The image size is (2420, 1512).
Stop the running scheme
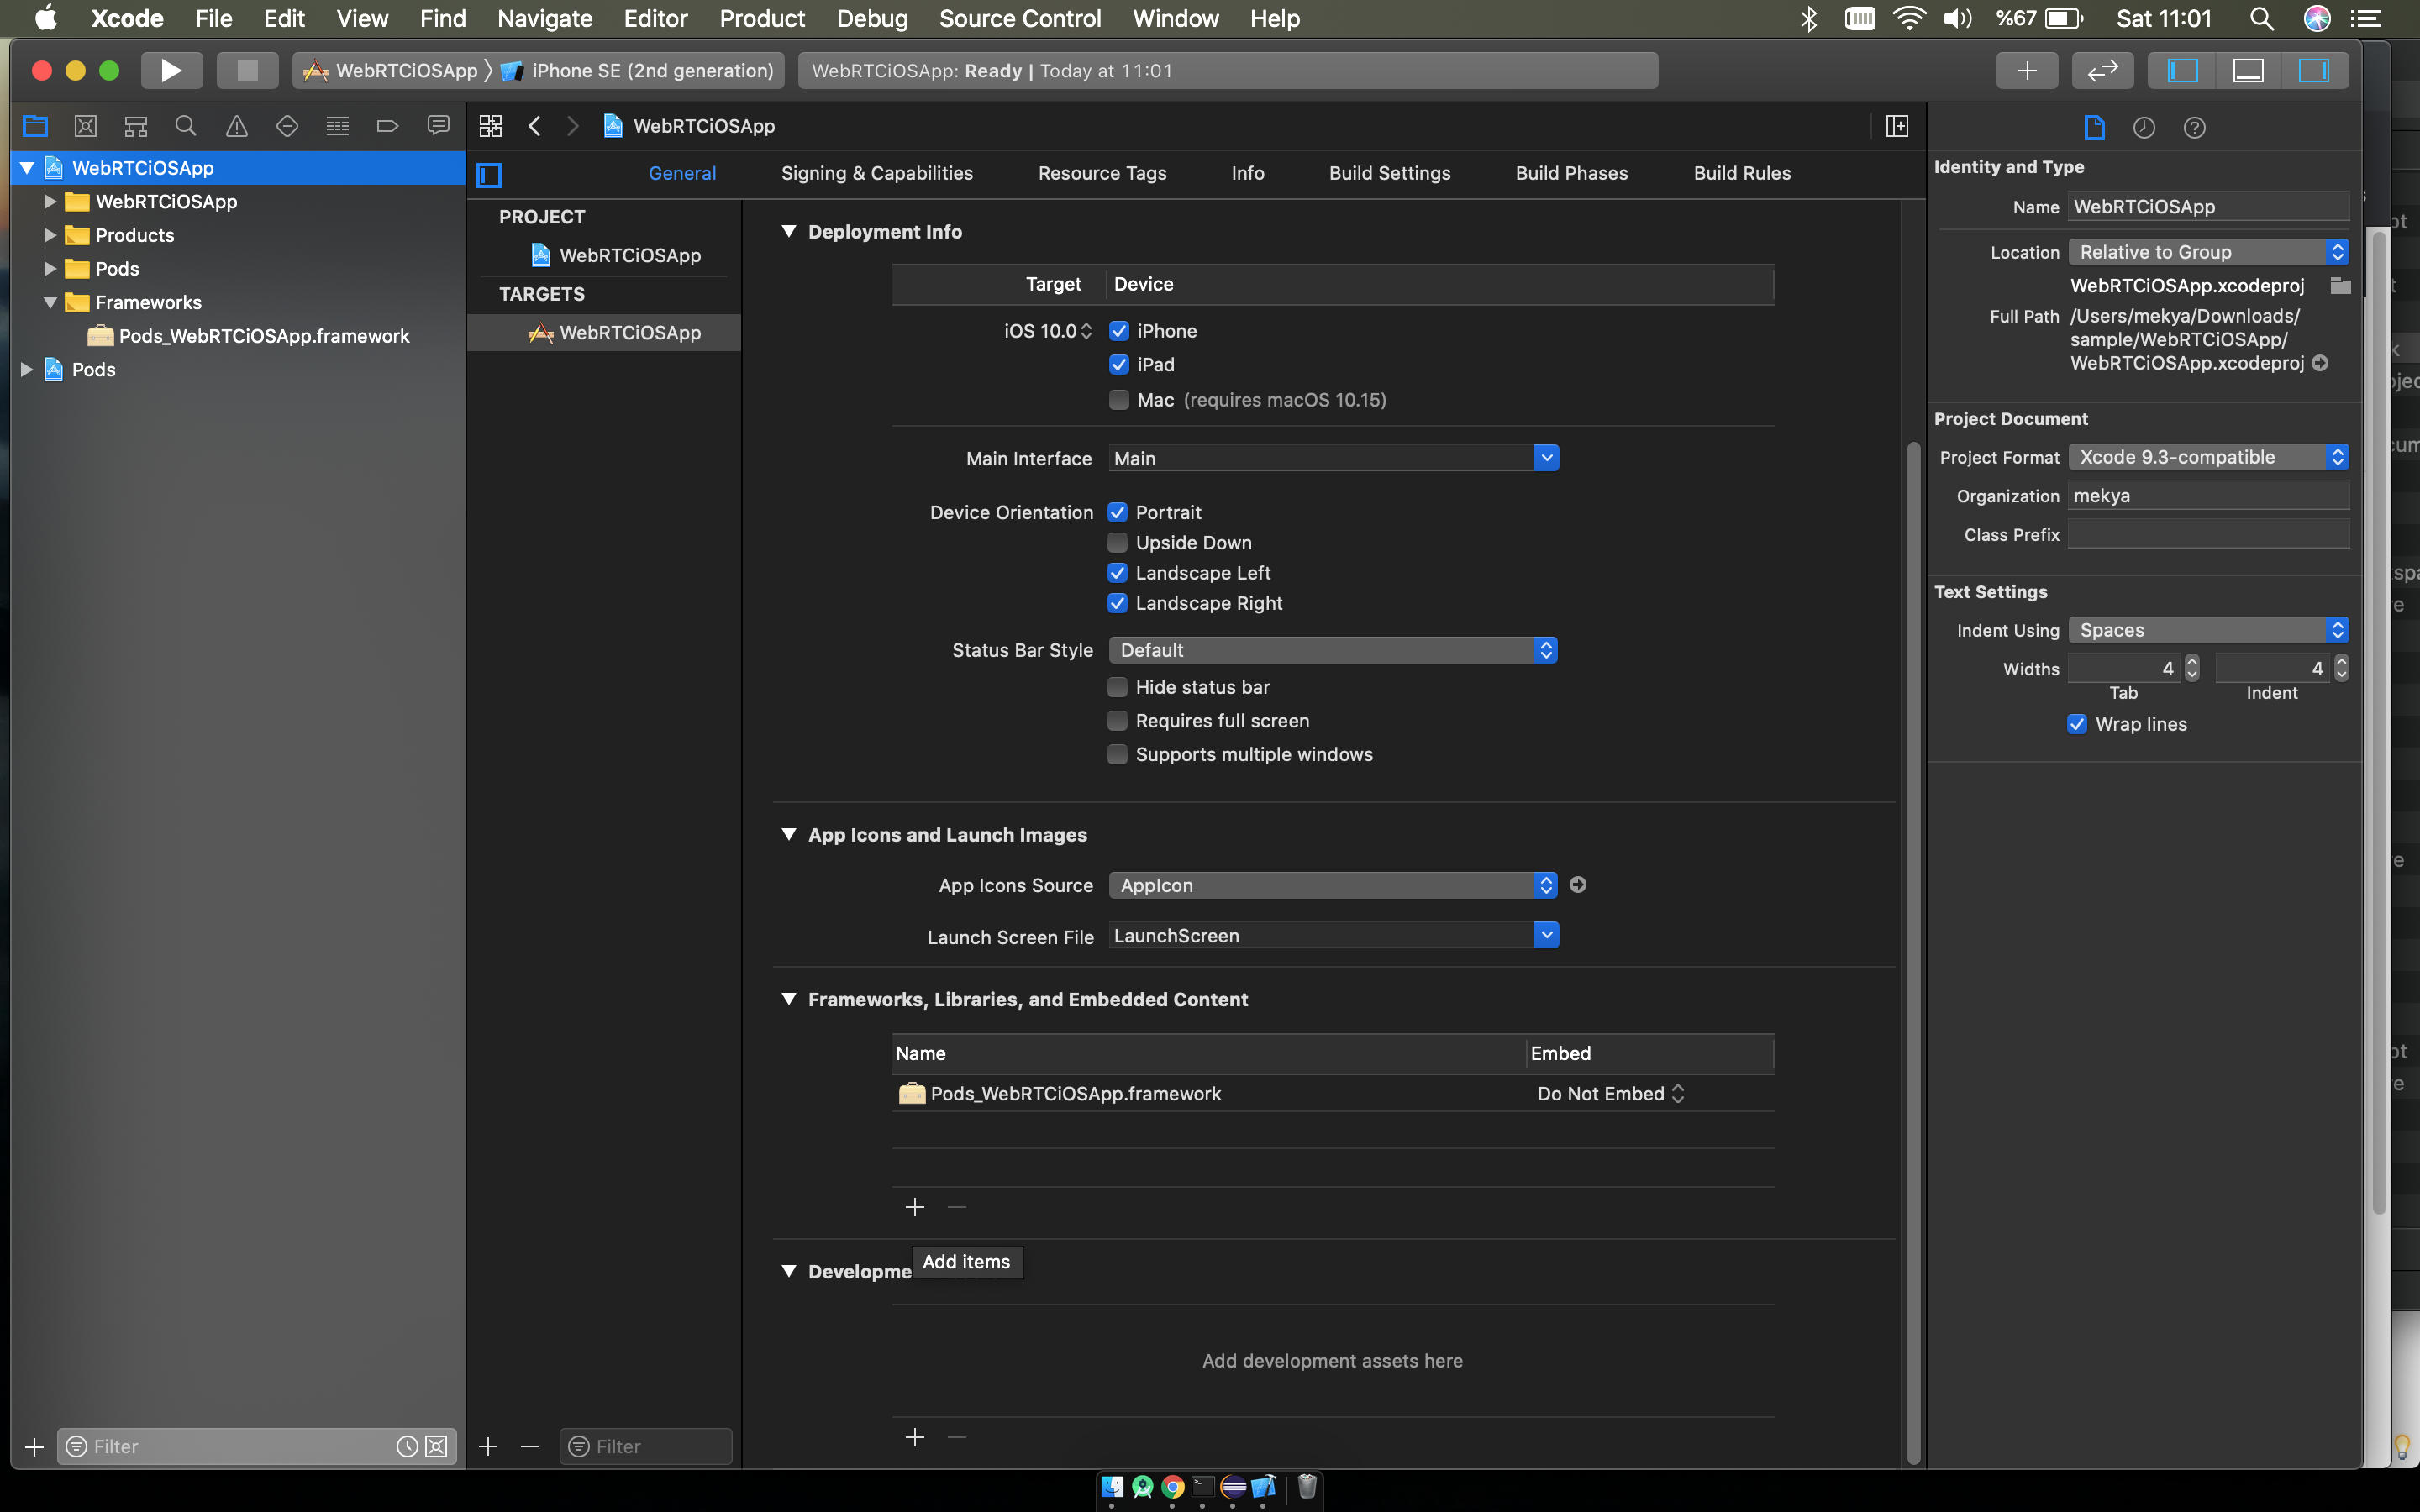pyautogui.click(x=247, y=70)
